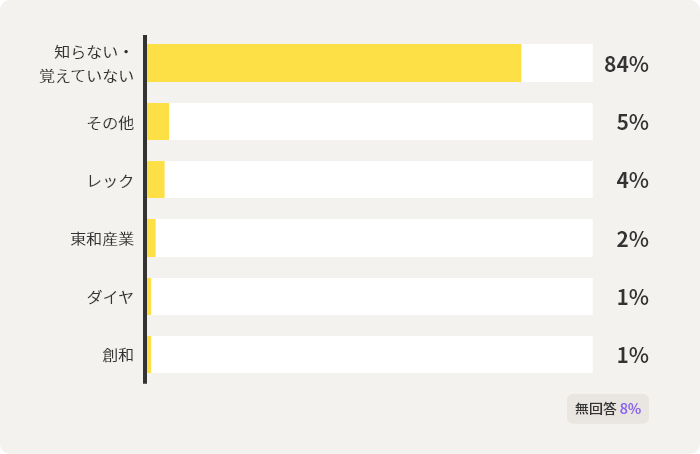Click the レック label
The image size is (700, 454).
pyautogui.click(x=110, y=181)
